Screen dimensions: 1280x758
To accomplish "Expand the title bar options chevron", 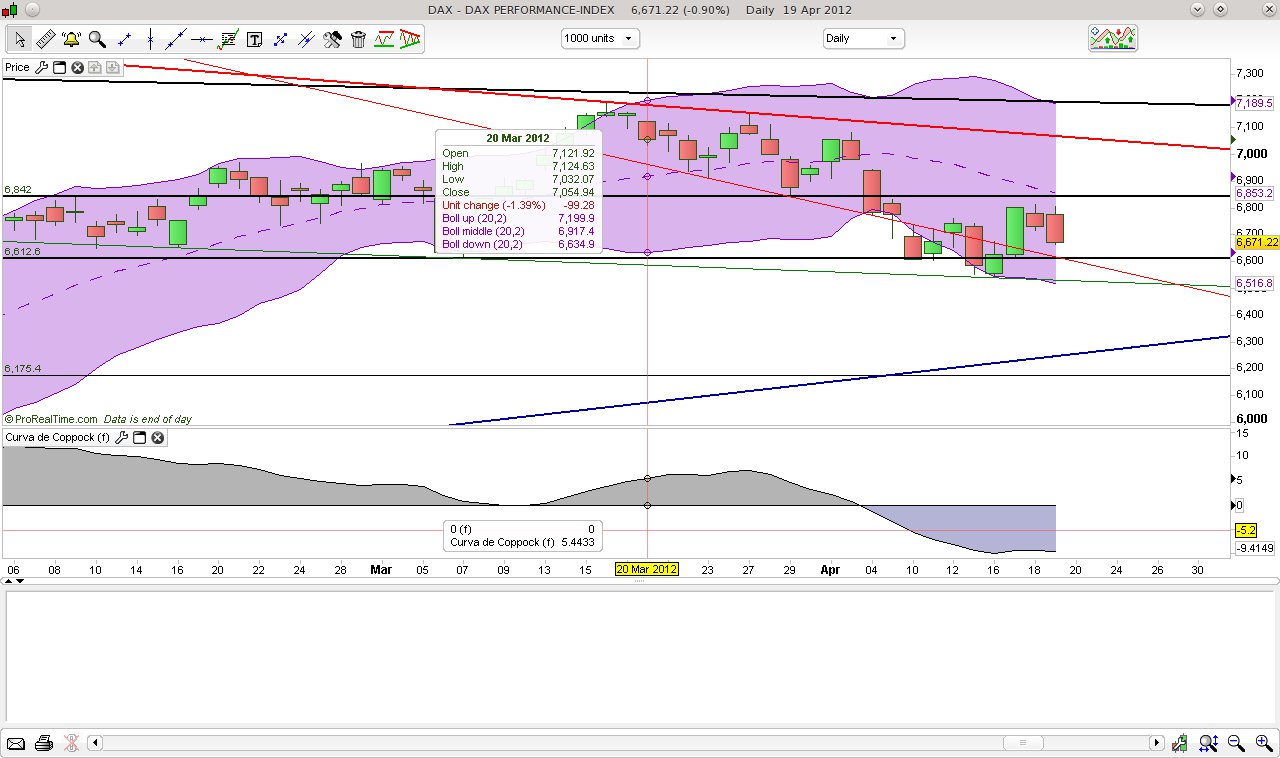I will coord(1196,8).
